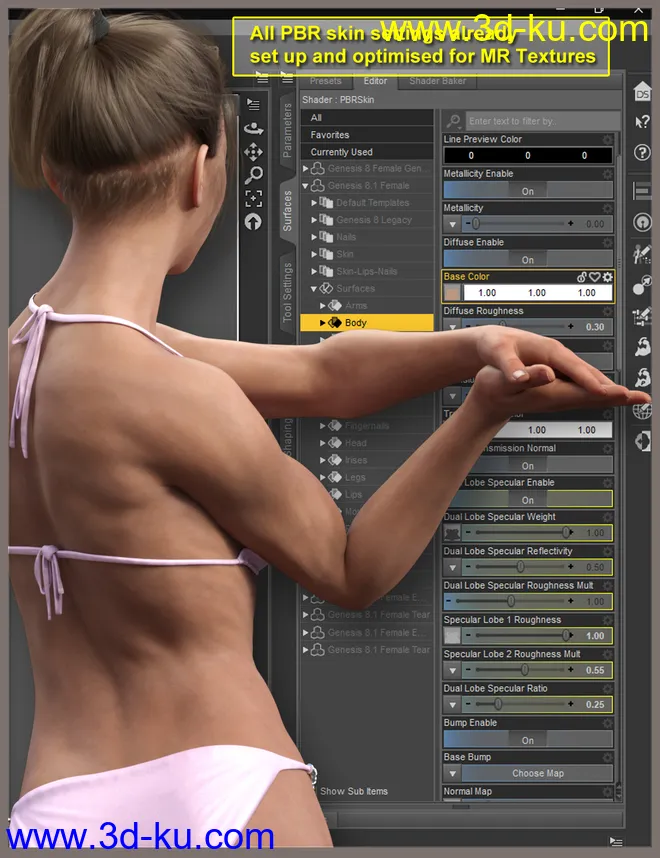This screenshot has height=858, width=660.
Task: Switch to the Presets tab
Action: 325,81
